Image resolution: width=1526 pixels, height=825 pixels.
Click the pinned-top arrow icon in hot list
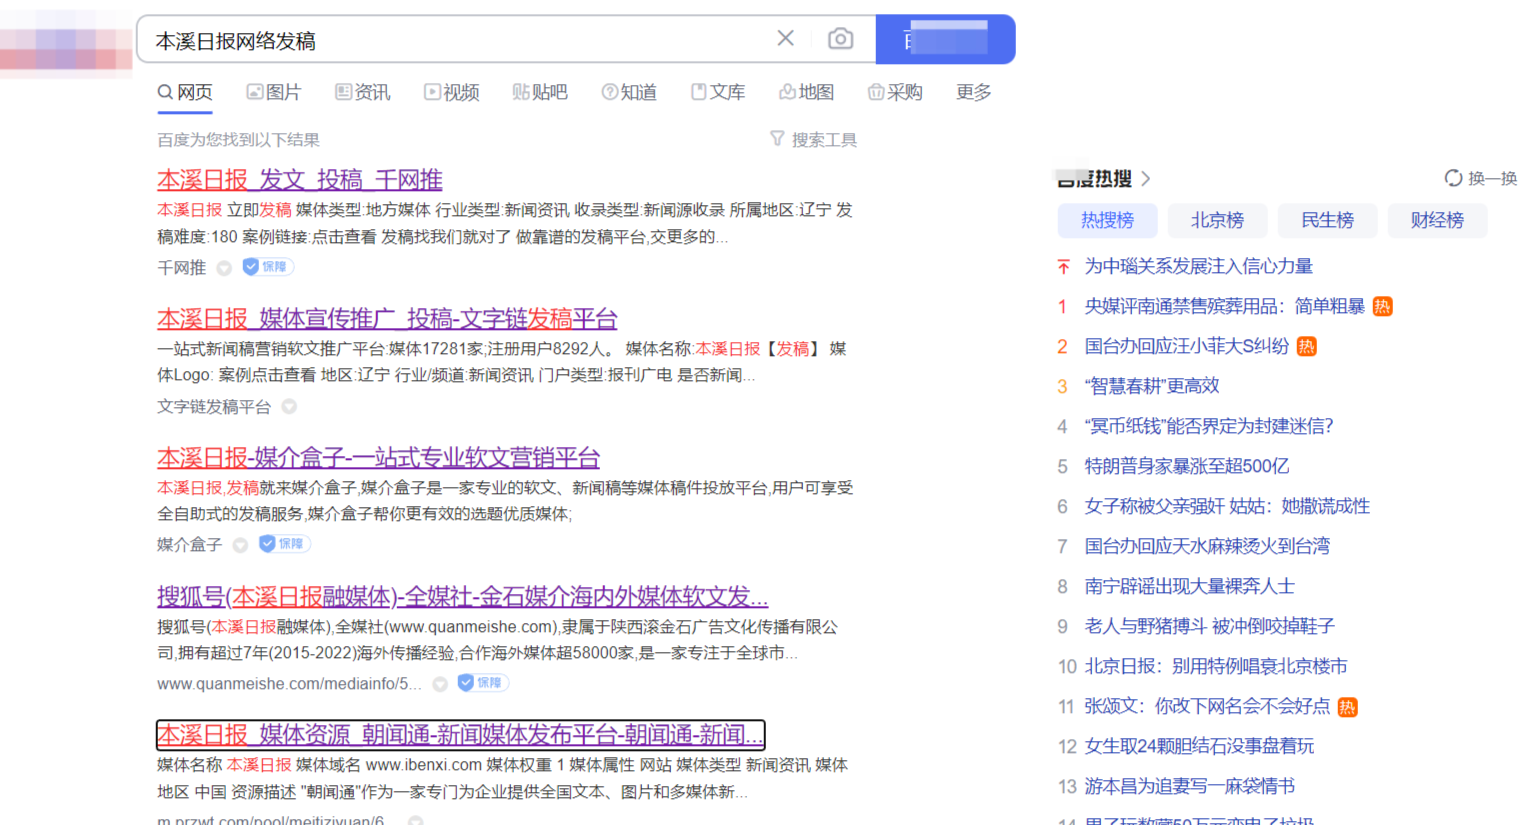pyautogui.click(x=1063, y=266)
